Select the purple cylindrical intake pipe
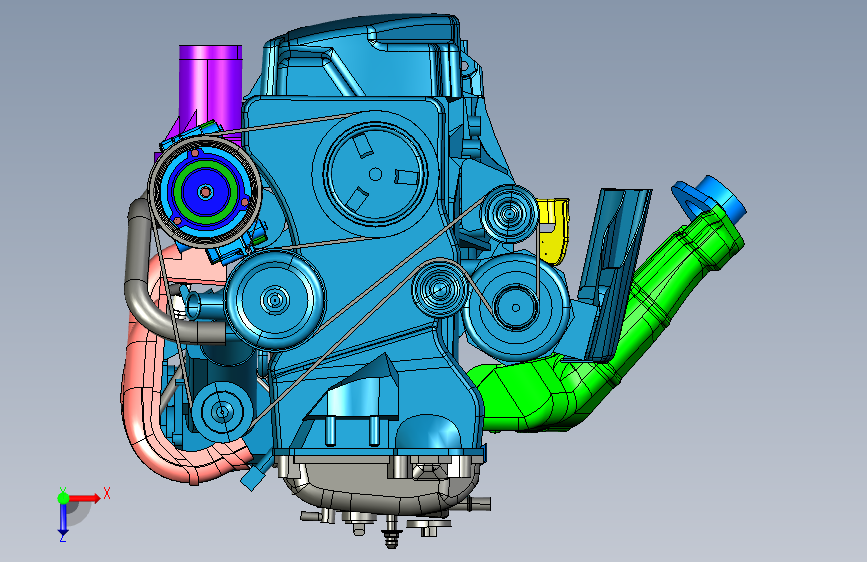867x562 pixels. tap(211, 89)
